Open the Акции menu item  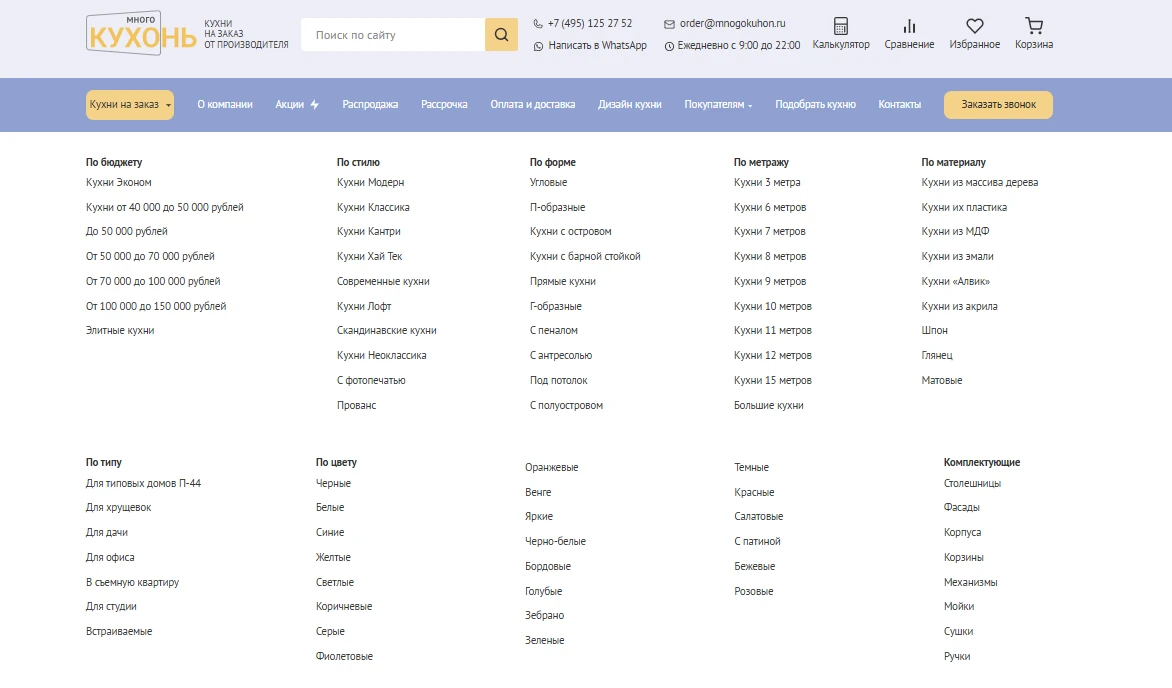(297, 105)
